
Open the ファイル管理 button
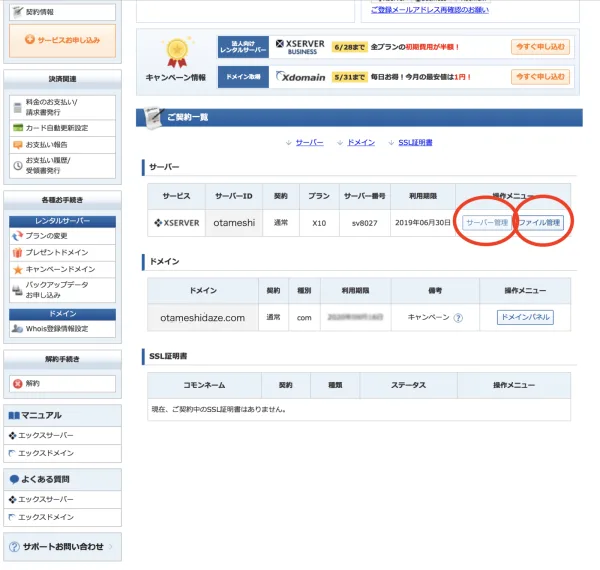click(x=540, y=223)
